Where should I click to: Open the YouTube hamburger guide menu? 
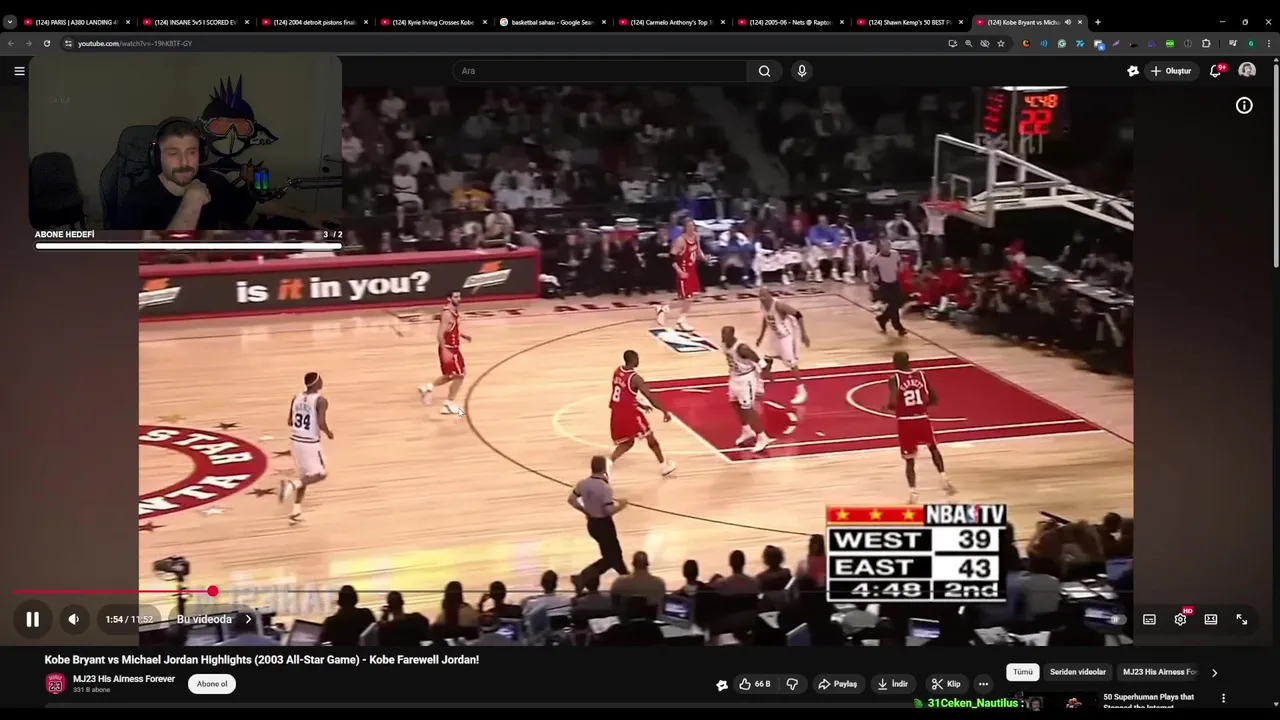point(19,71)
